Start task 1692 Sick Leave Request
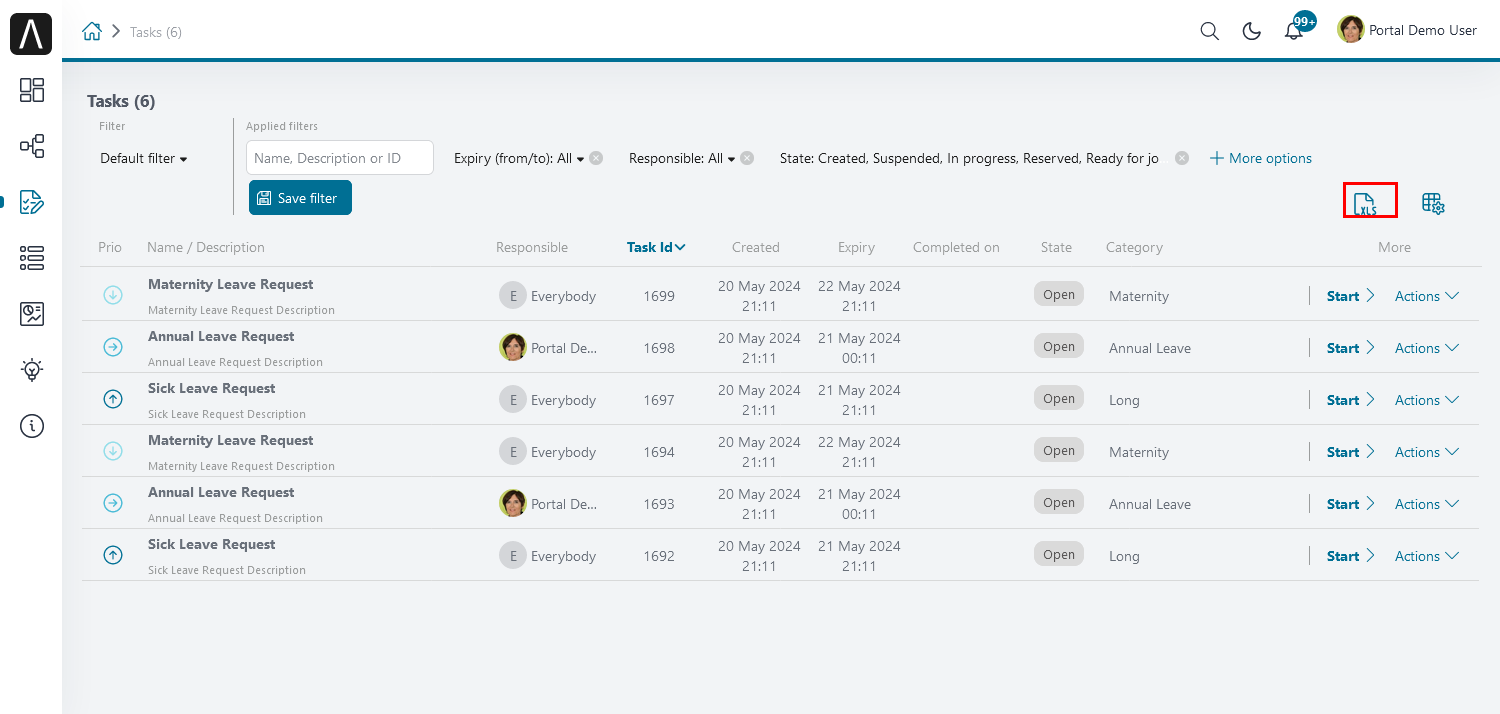Screen dimensions: 1500x714 (1351, 556)
